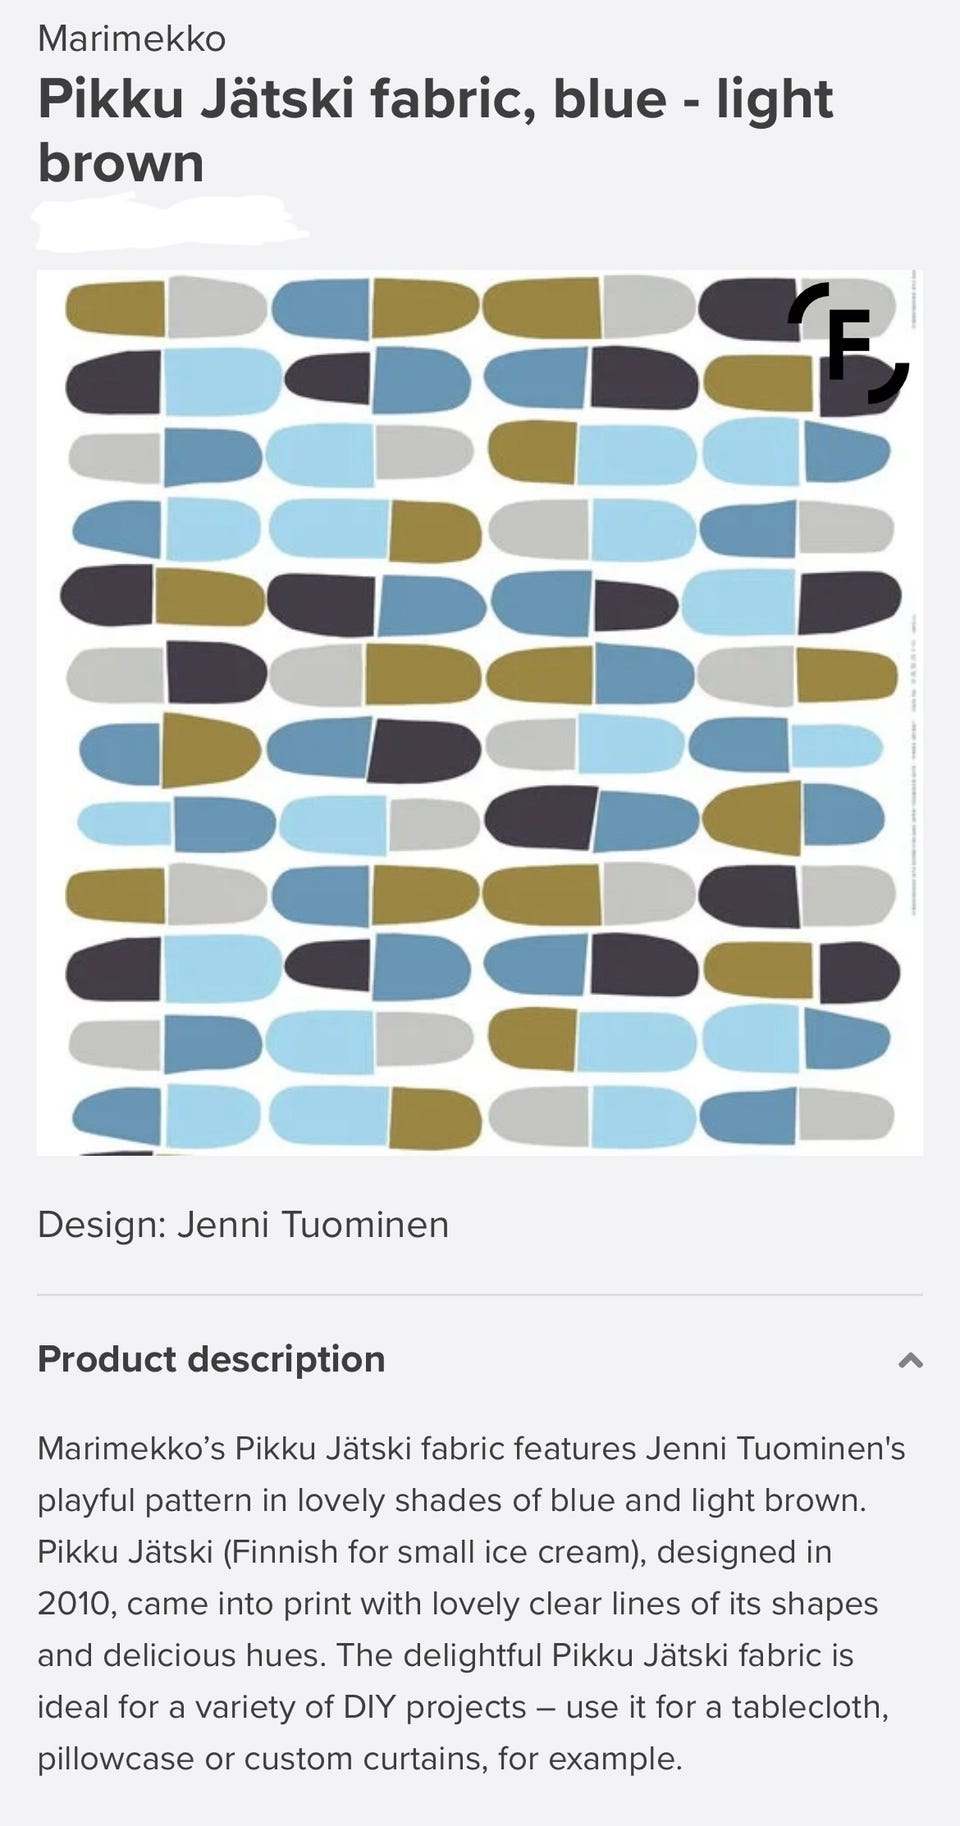Click the word "brown" in the product title

(120, 164)
